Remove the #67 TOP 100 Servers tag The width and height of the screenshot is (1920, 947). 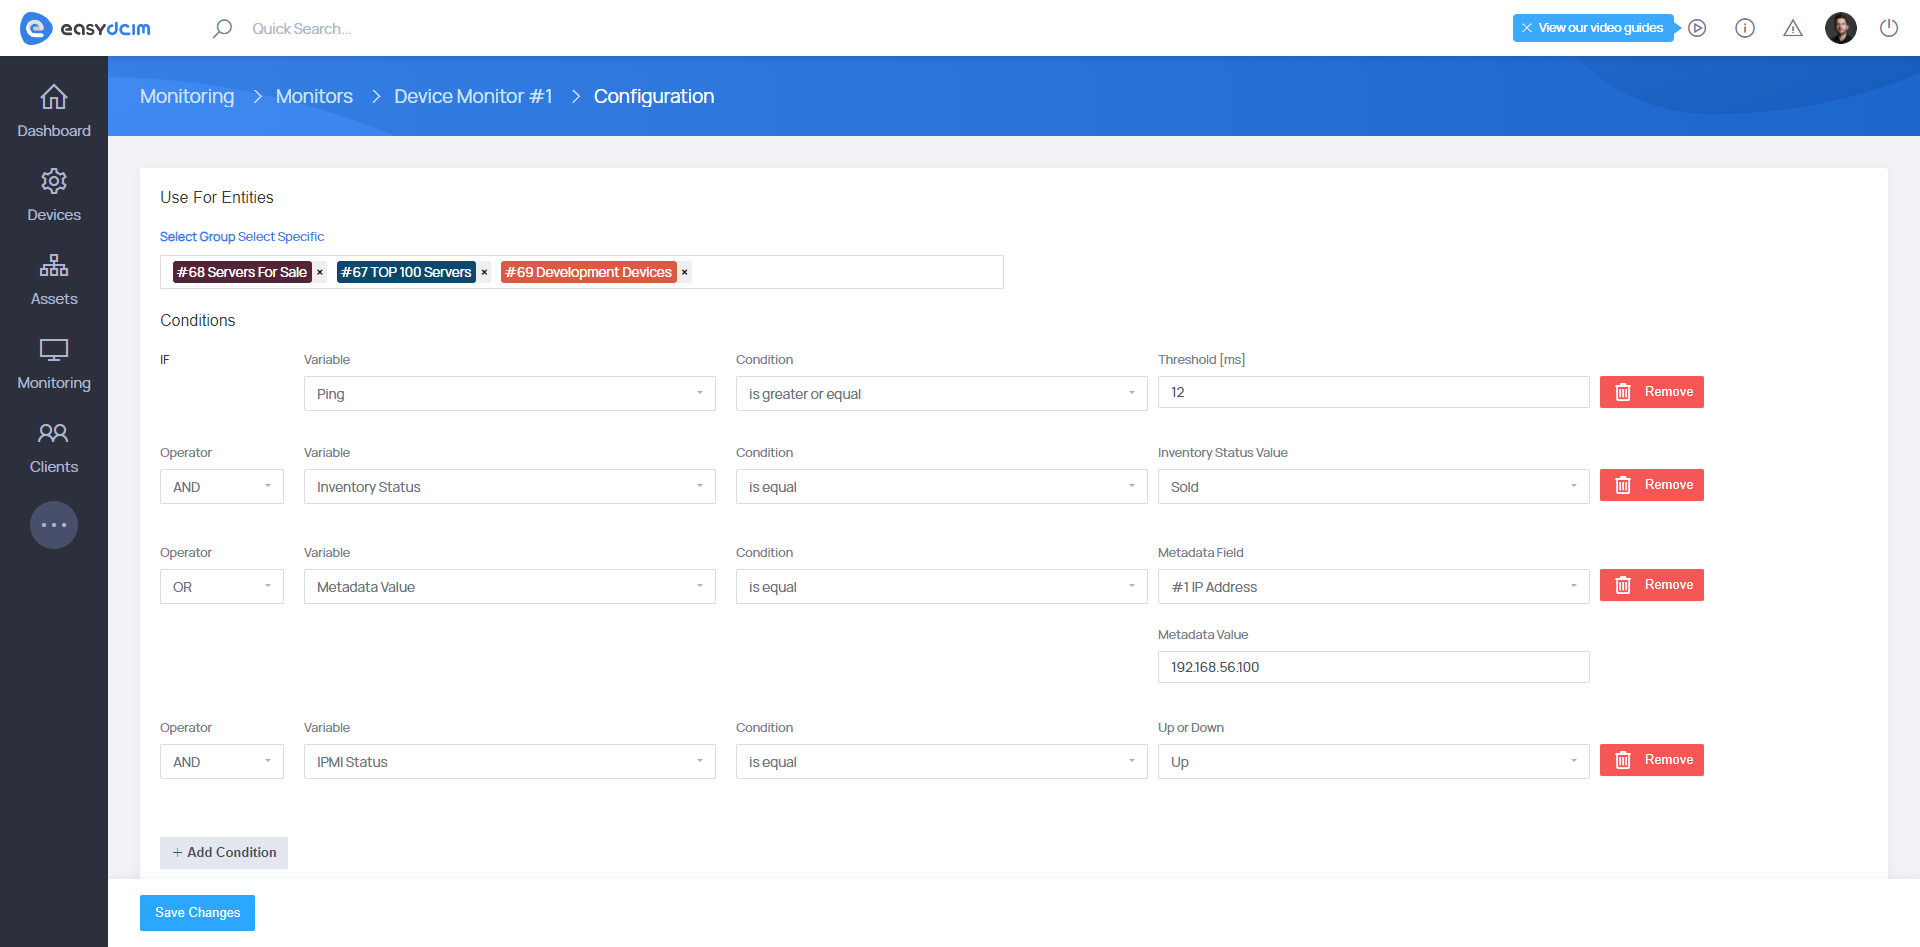coord(484,272)
